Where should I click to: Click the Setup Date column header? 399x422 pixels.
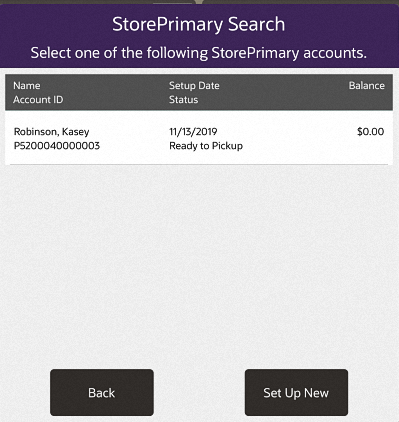click(194, 86)
